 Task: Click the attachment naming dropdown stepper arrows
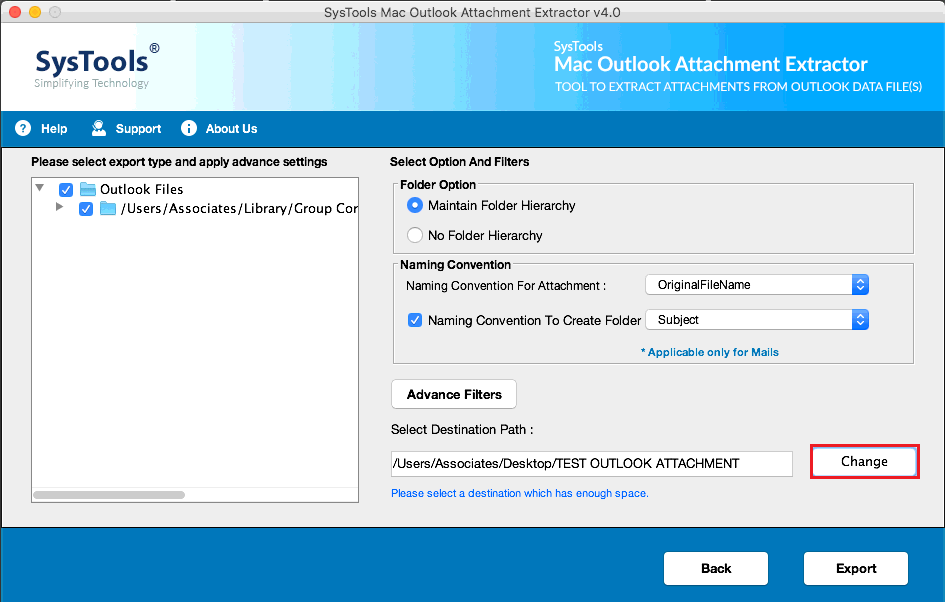click(860, 284)
